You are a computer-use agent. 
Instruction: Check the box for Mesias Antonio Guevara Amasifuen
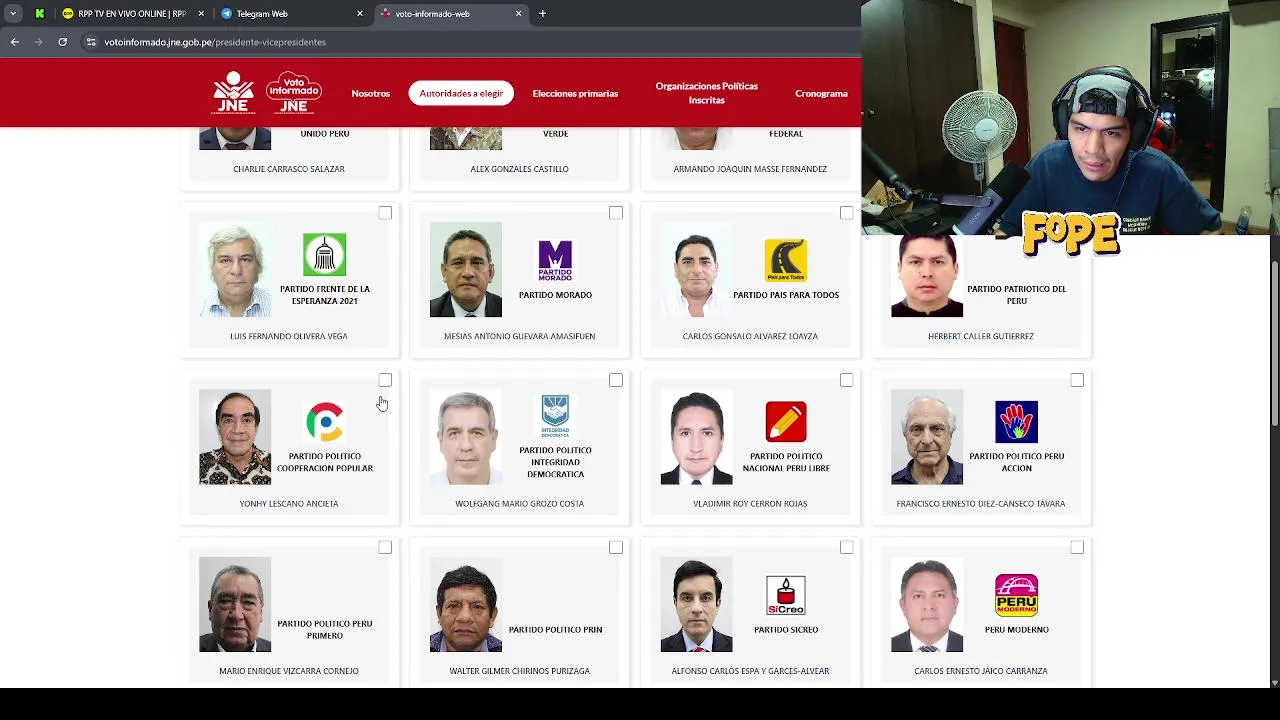[x=616, y=213]
